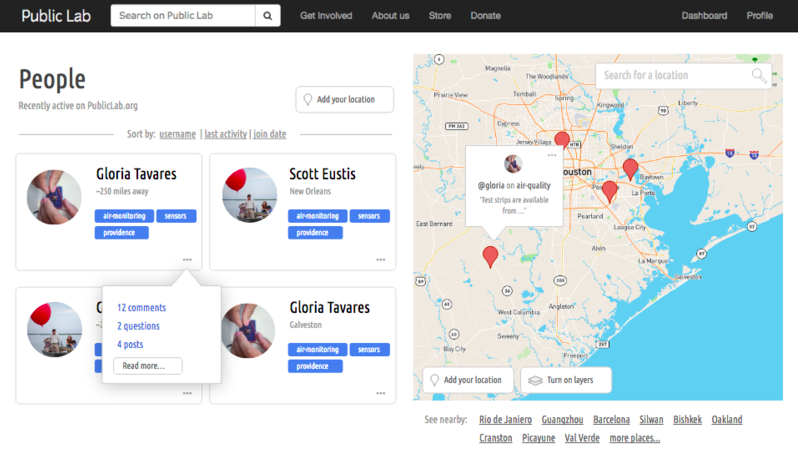See nearby Picayune
The height and width of the screenshot is (462, 802).
[539, 438]
